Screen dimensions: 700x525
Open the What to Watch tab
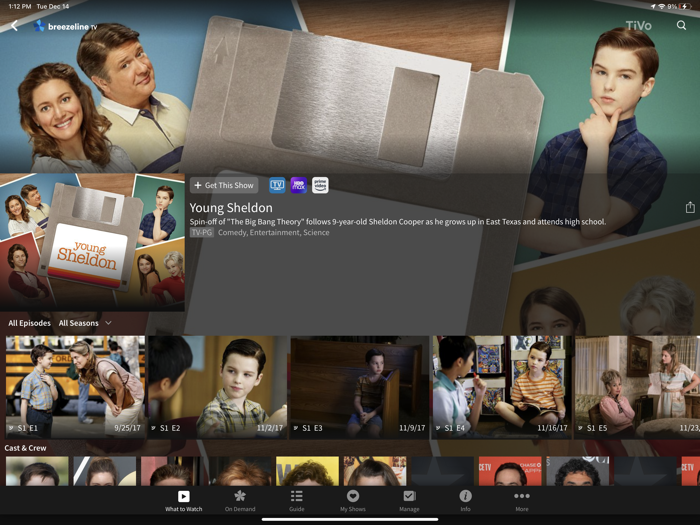click(x=183, y=501)
